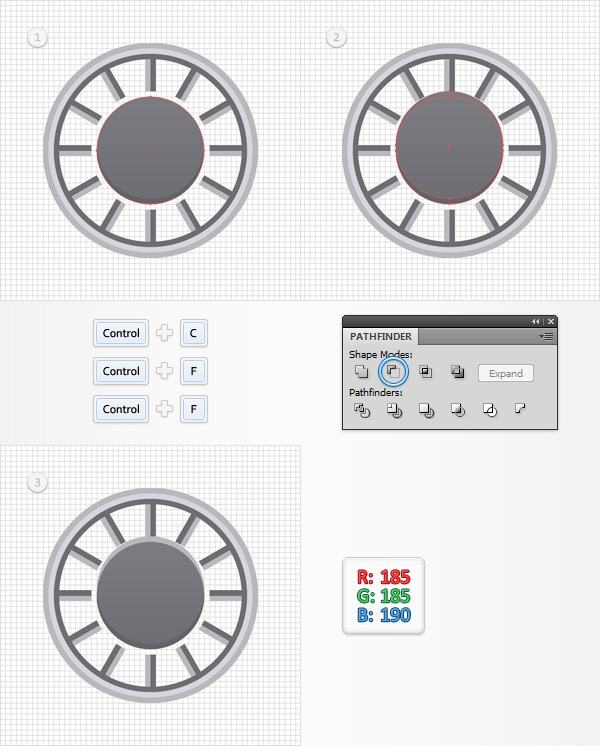Screen dimensions: 600x746
Task: Click the Minus Back pathfinder icon
Action: 520,409
